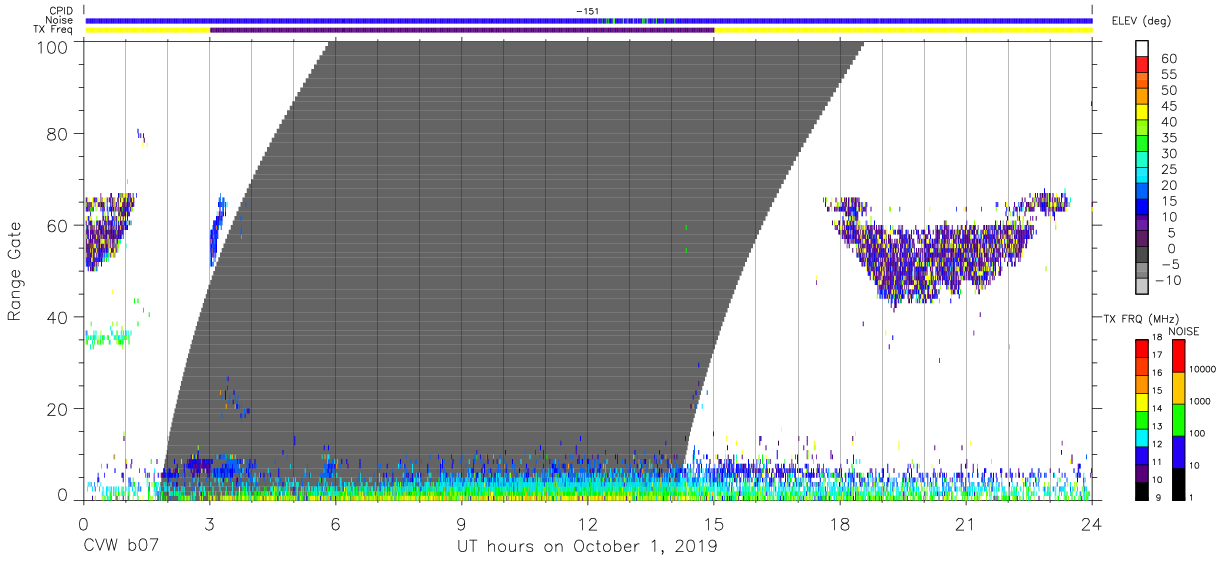Click the 6 tick on the UT hours axis

pos(335,524)
